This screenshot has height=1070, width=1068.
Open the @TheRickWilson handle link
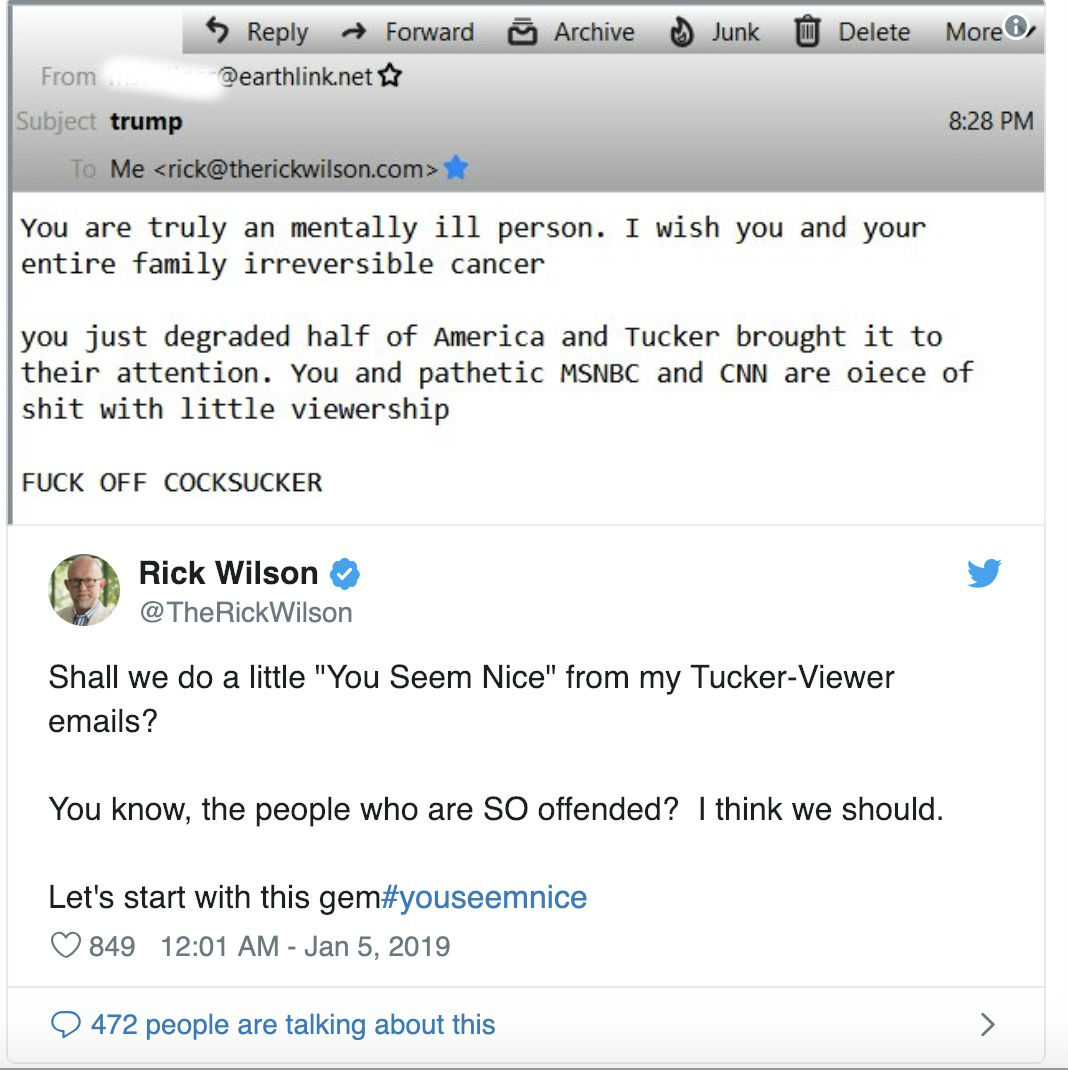(x=246, y=613)
